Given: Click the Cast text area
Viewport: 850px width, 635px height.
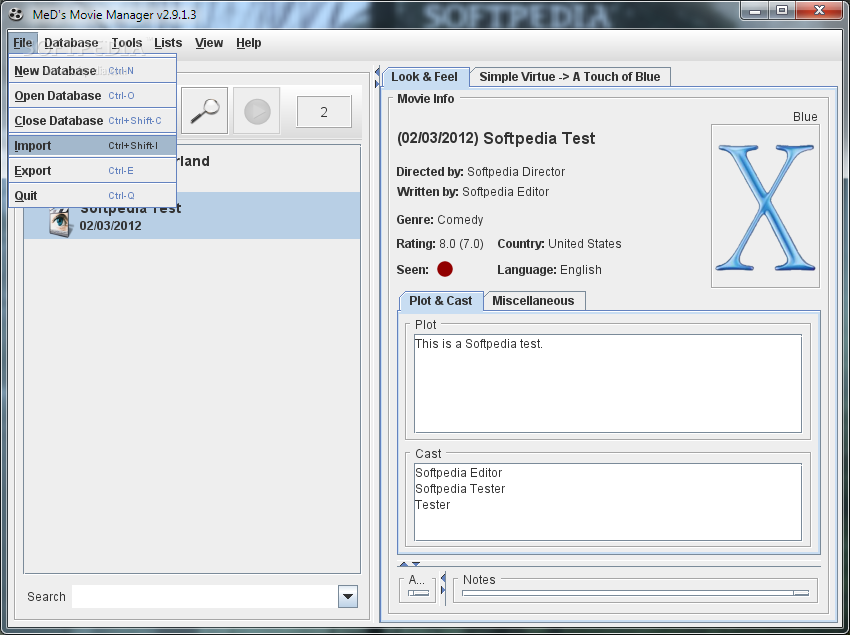Looking at the screenshot, I should tap(608, 502).
